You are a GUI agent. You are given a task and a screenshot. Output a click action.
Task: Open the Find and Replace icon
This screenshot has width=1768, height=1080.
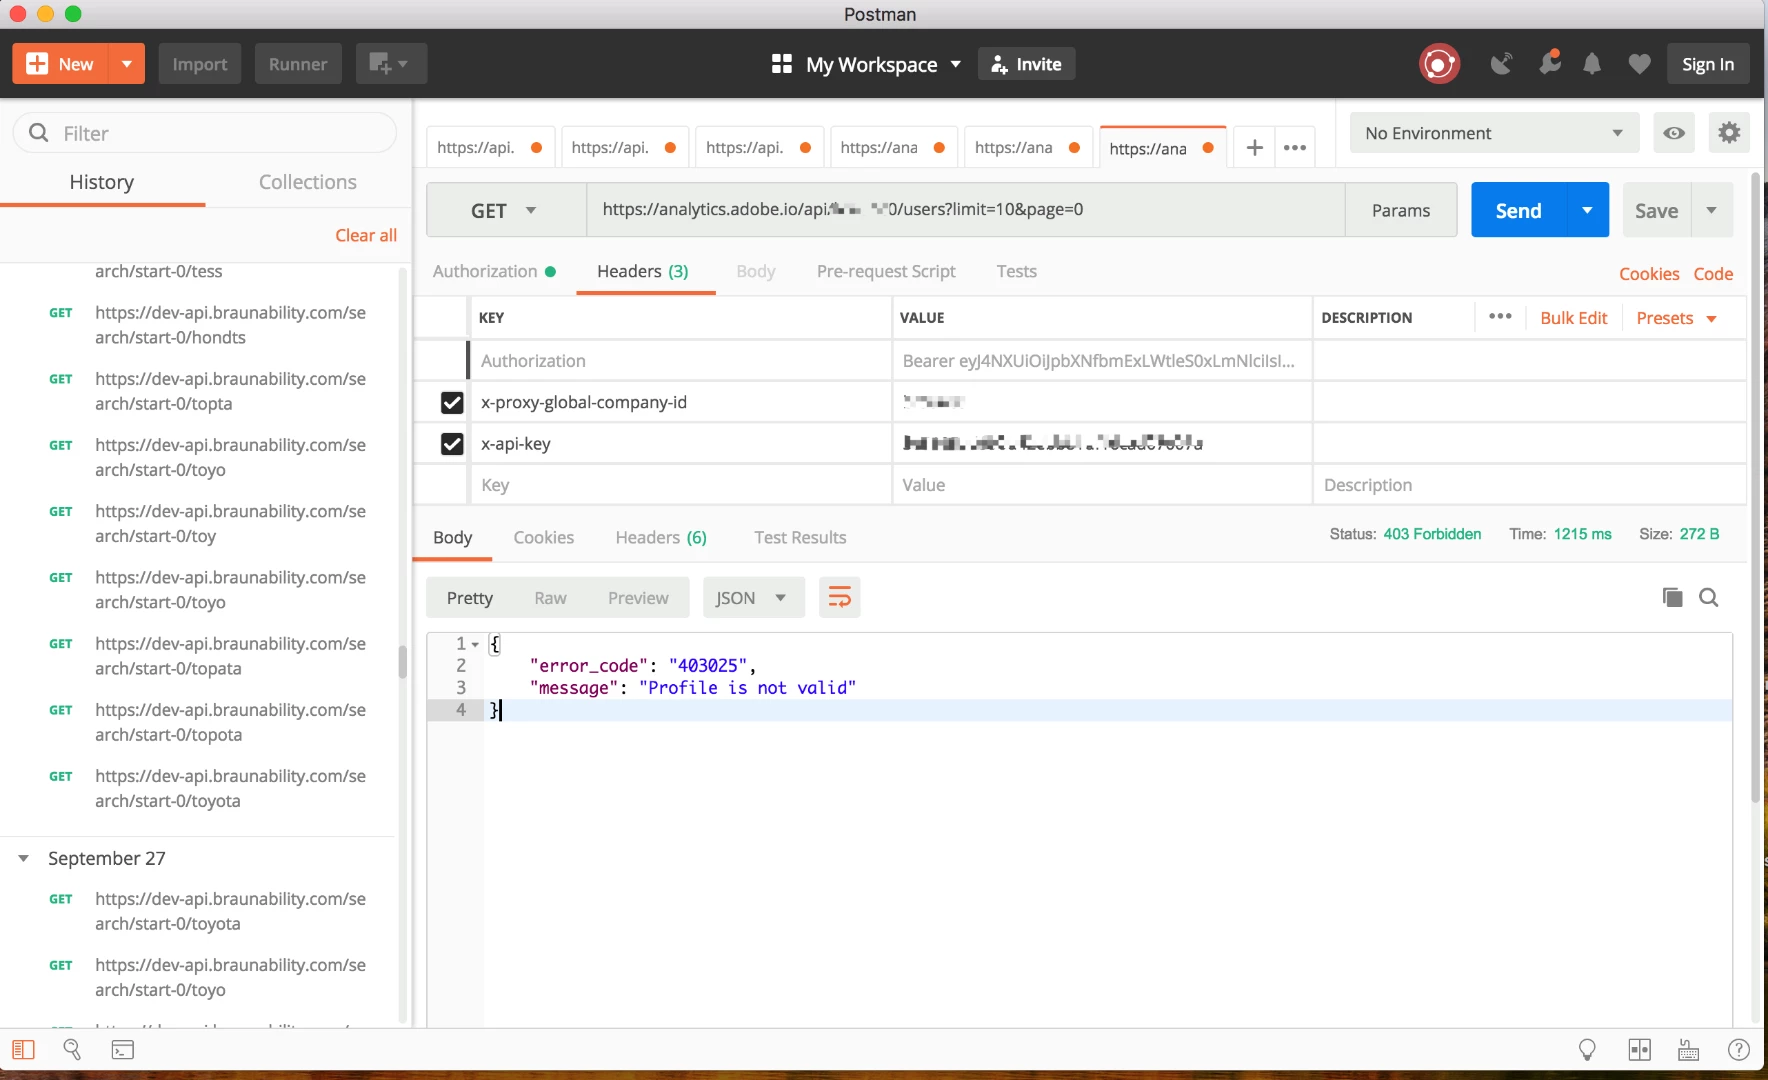pos(72,1049)
